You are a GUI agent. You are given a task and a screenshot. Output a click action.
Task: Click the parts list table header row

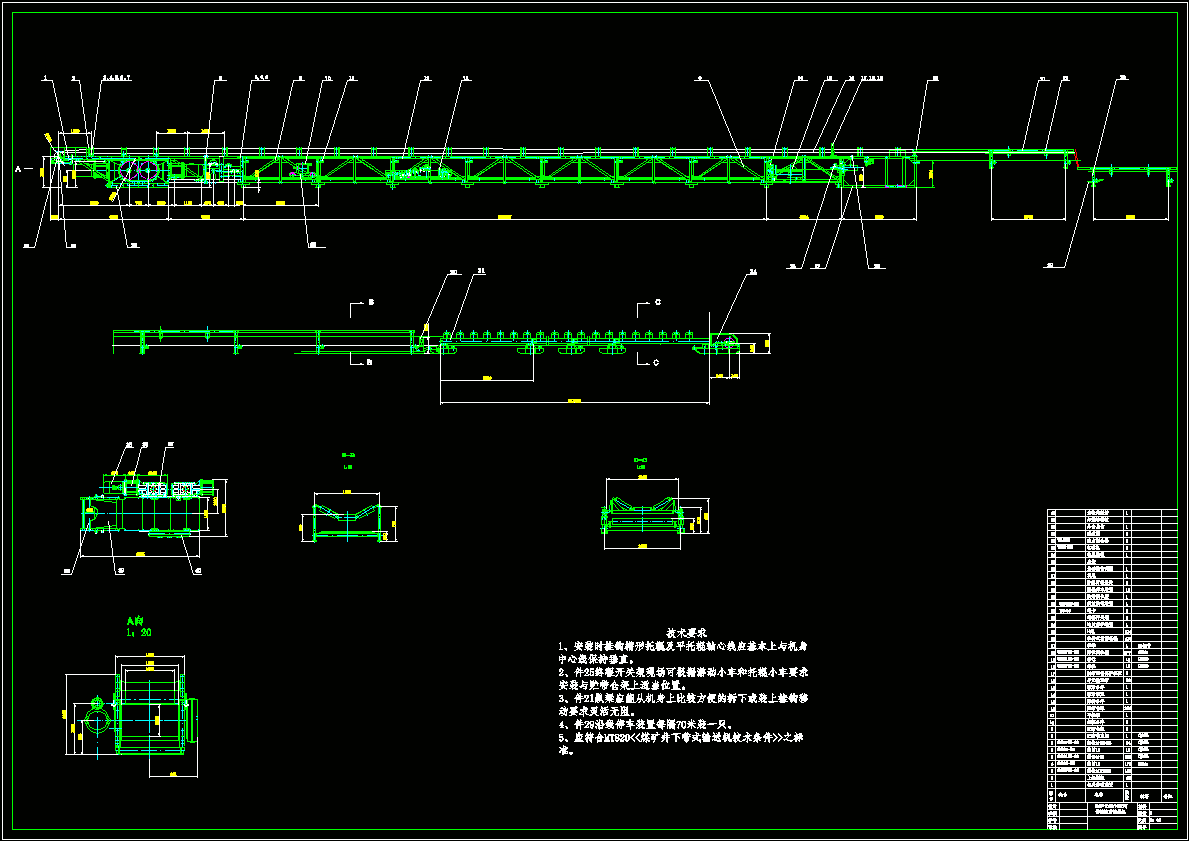click(1112, 795)
